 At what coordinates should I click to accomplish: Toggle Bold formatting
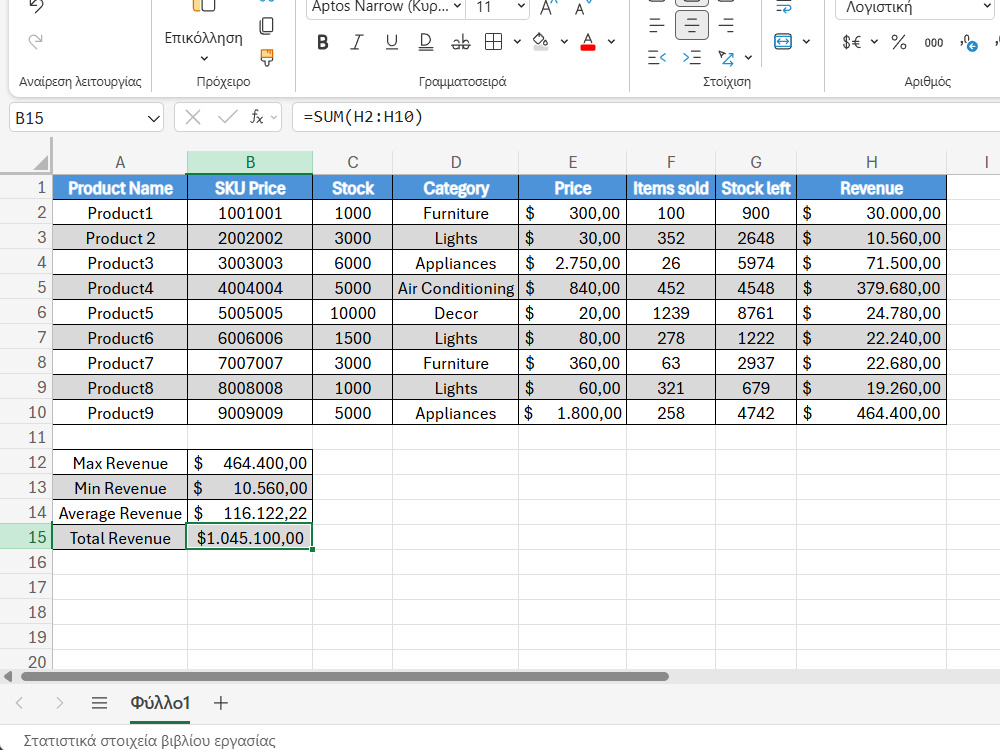click(x=323, y=42)
